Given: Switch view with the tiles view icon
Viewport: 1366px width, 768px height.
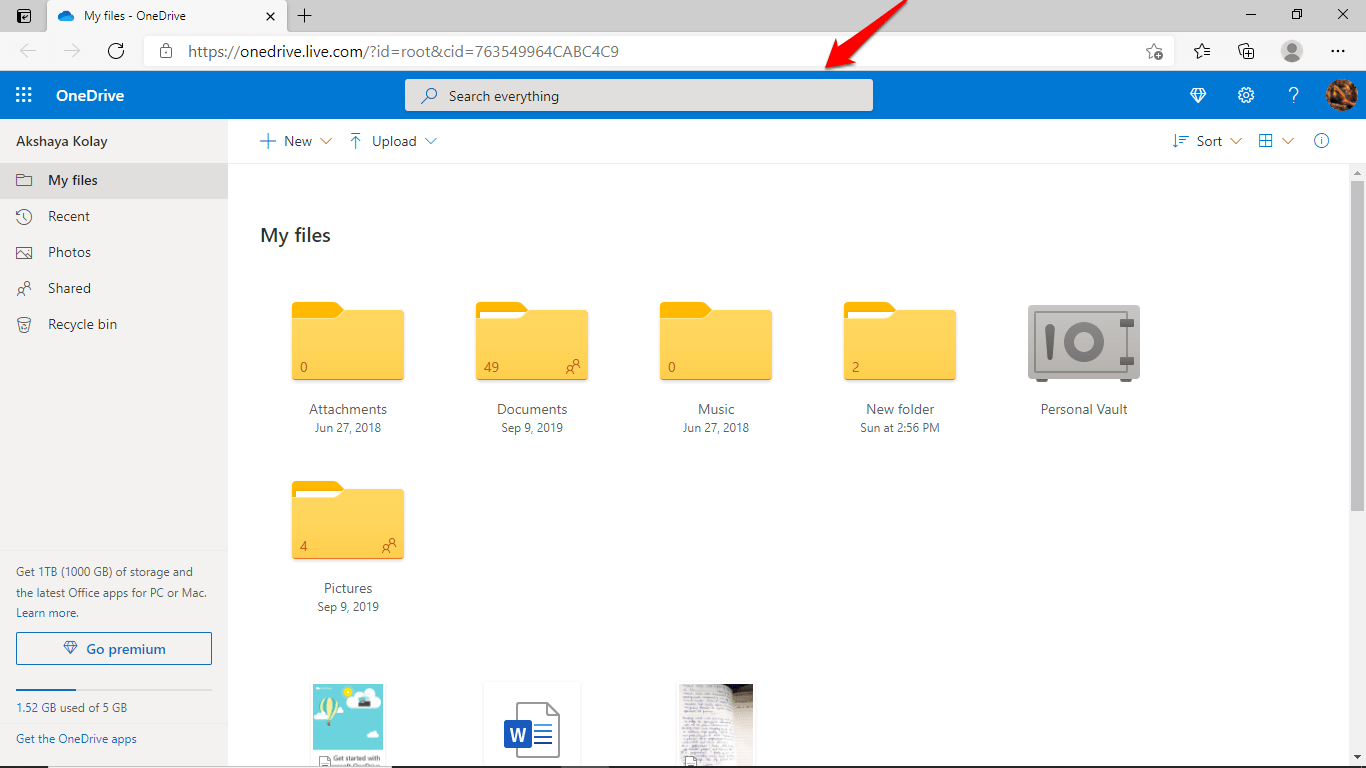Looking at the screenshot, I should [x=1265, y=141].
